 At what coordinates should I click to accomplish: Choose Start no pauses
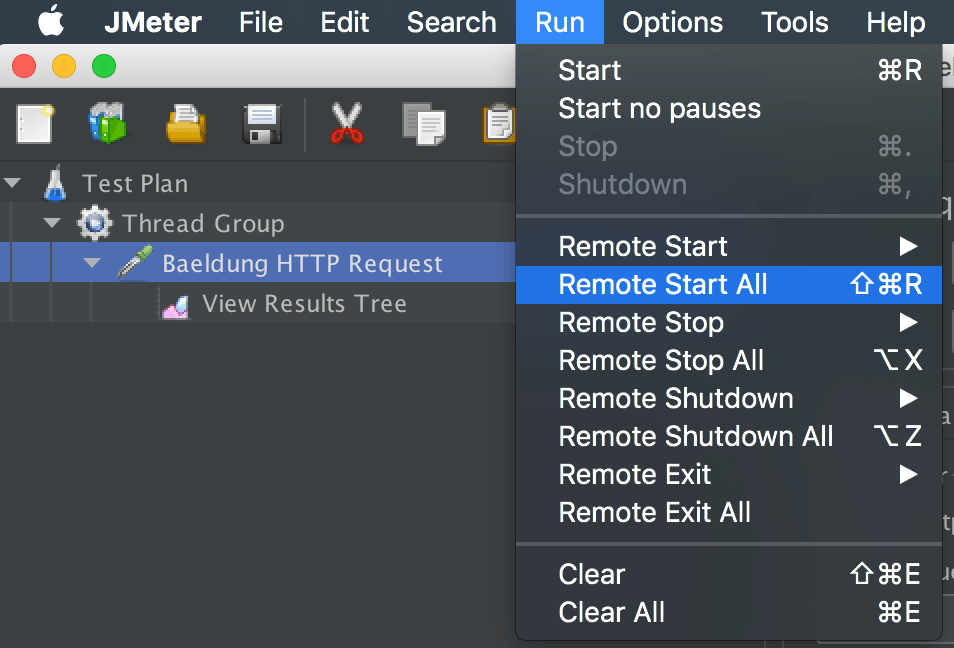(659, 109)
